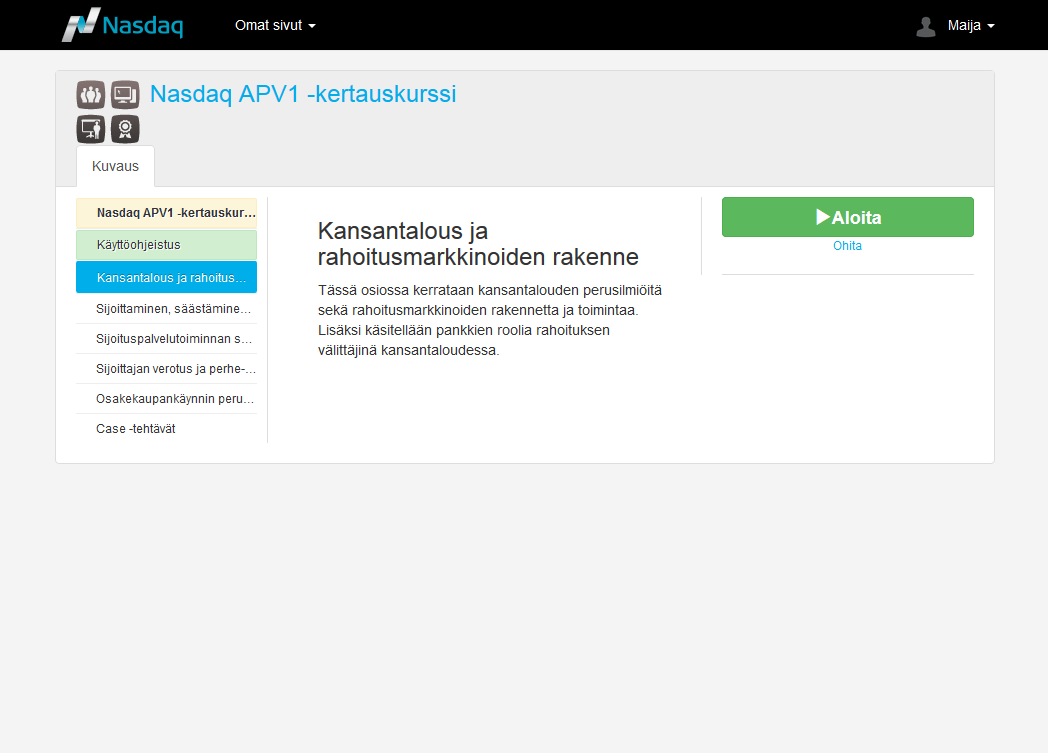This screenshot has width=1048, height=753.
Task: Click the presenter at screen icon
Action: click(x=91, y=129)
